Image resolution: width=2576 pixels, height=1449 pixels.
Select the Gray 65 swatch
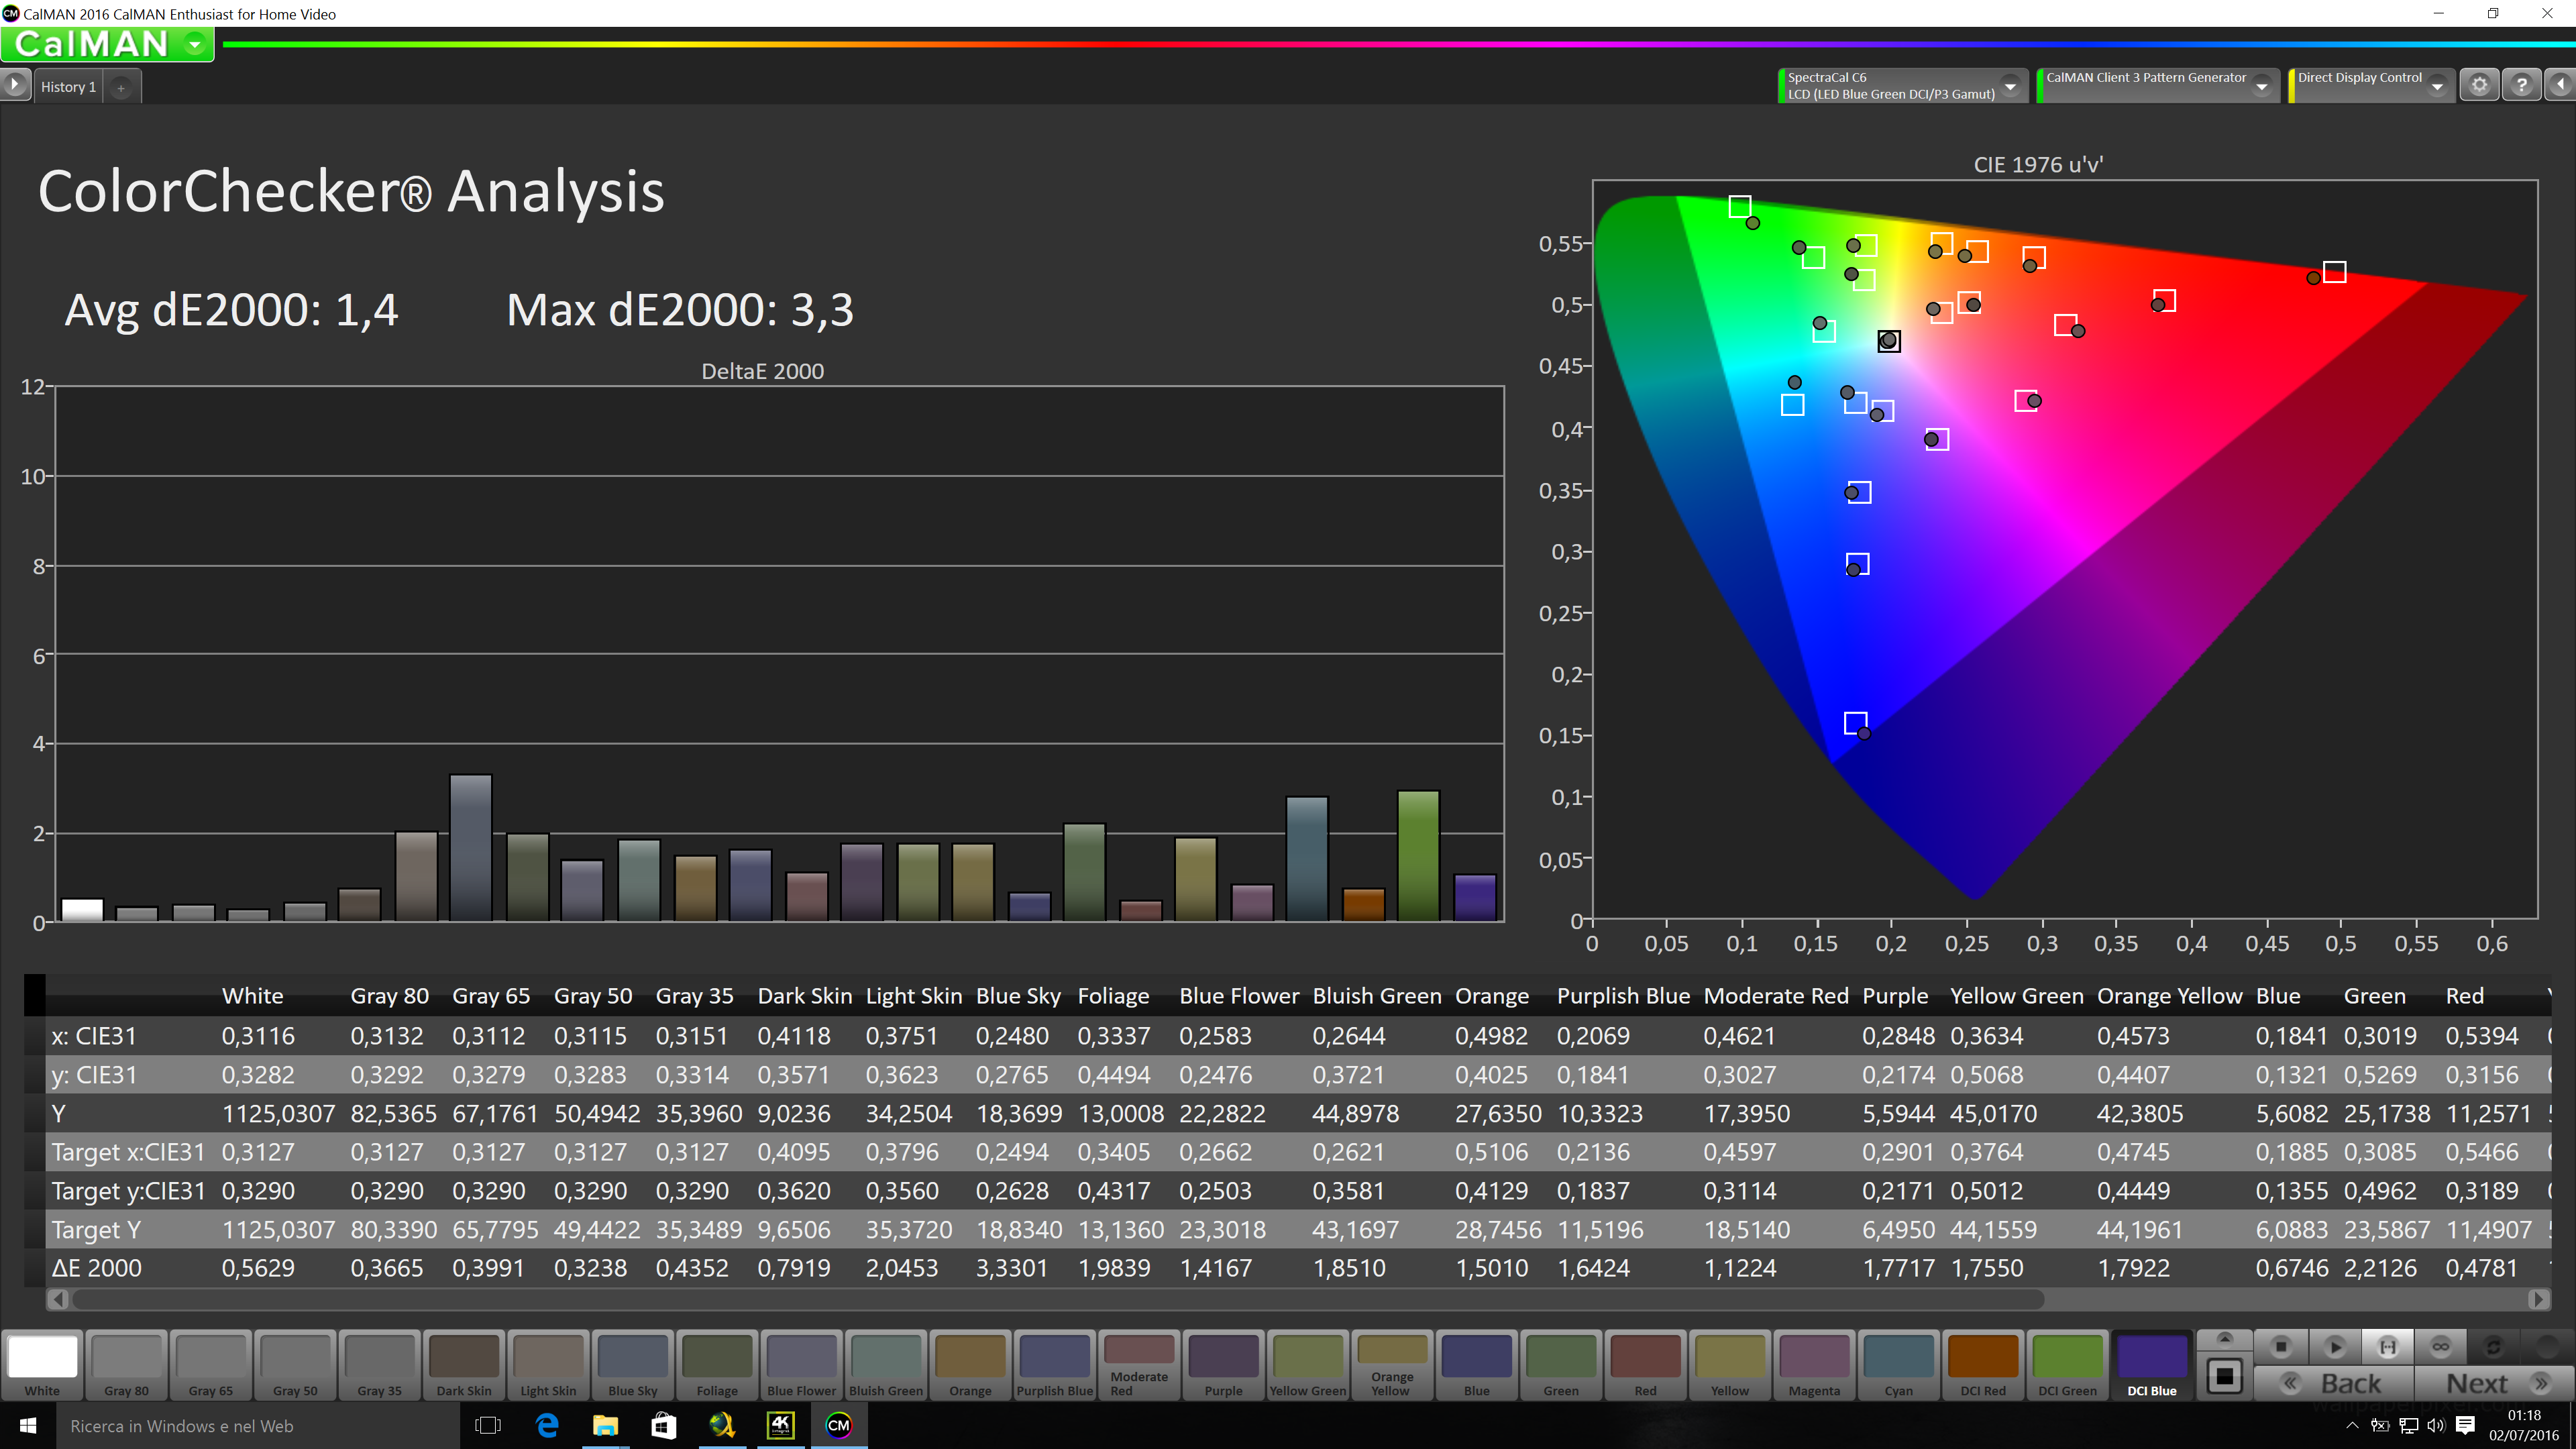click(211, 1365)
